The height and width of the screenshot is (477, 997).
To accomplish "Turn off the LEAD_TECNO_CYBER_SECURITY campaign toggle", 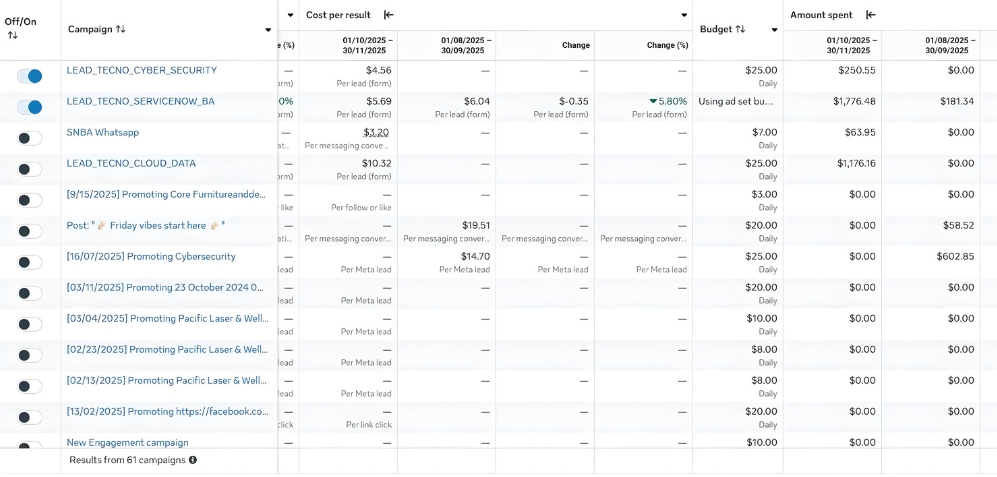I will (x=30, y=76).
